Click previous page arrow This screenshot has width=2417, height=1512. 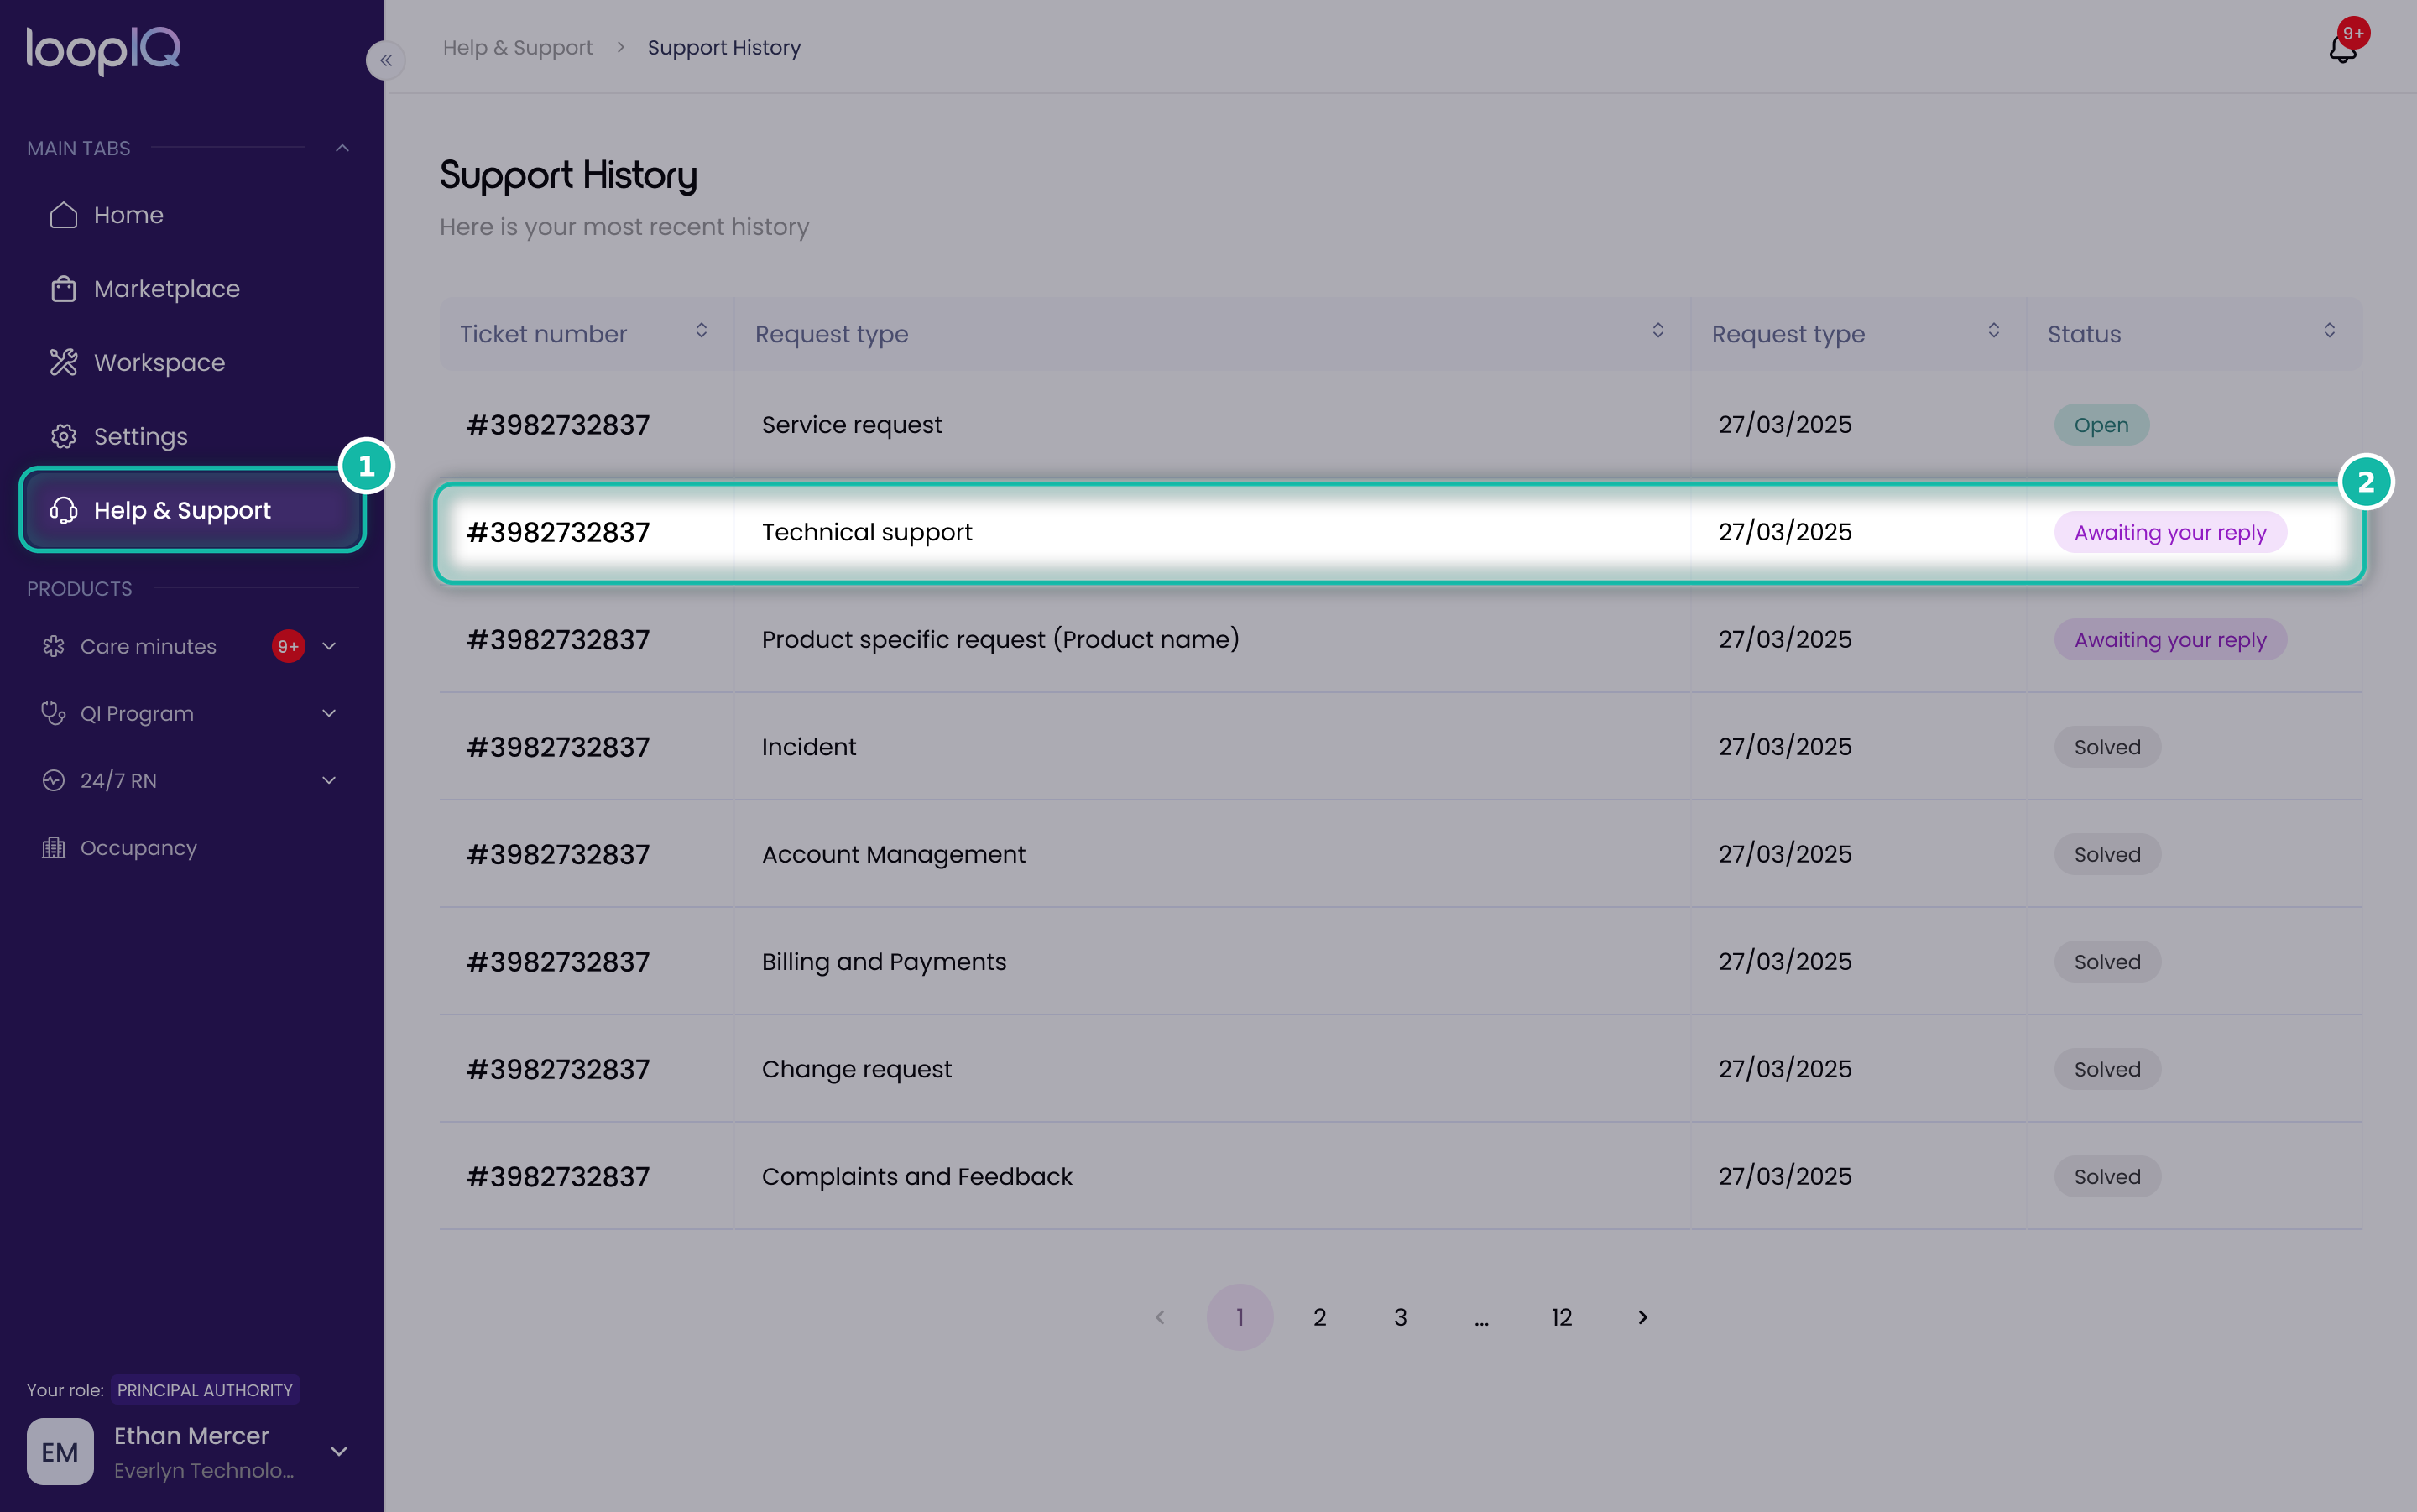tap(1160, 1318)
